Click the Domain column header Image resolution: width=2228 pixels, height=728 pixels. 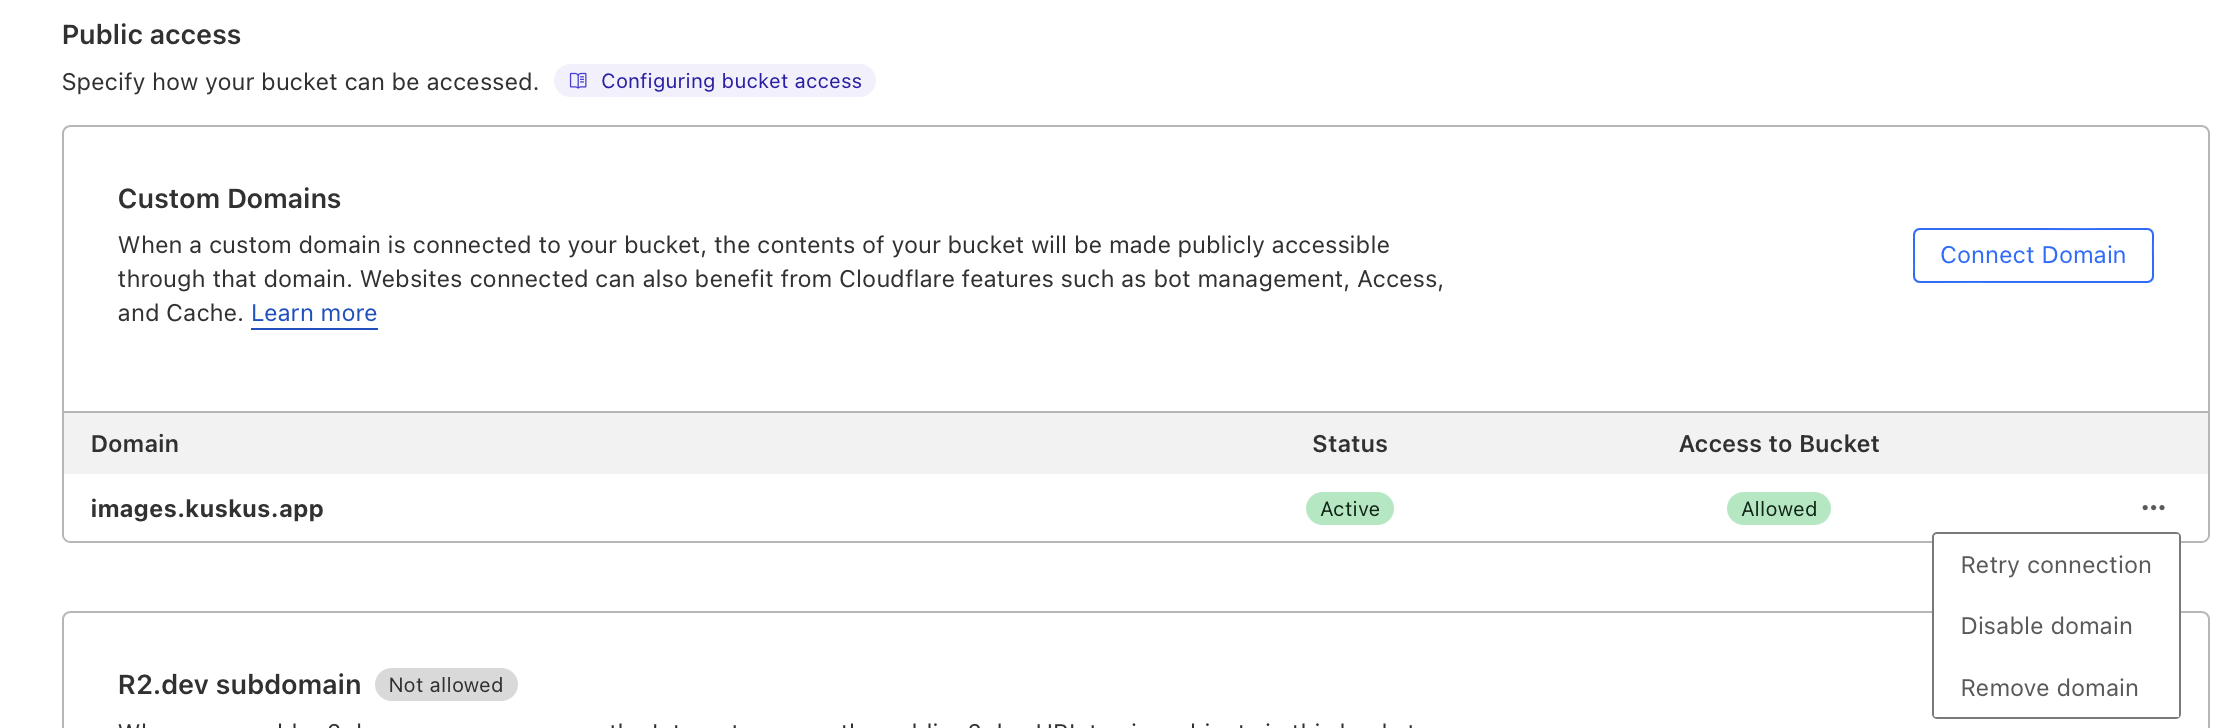pyautogui.click(x=135, y=444)
